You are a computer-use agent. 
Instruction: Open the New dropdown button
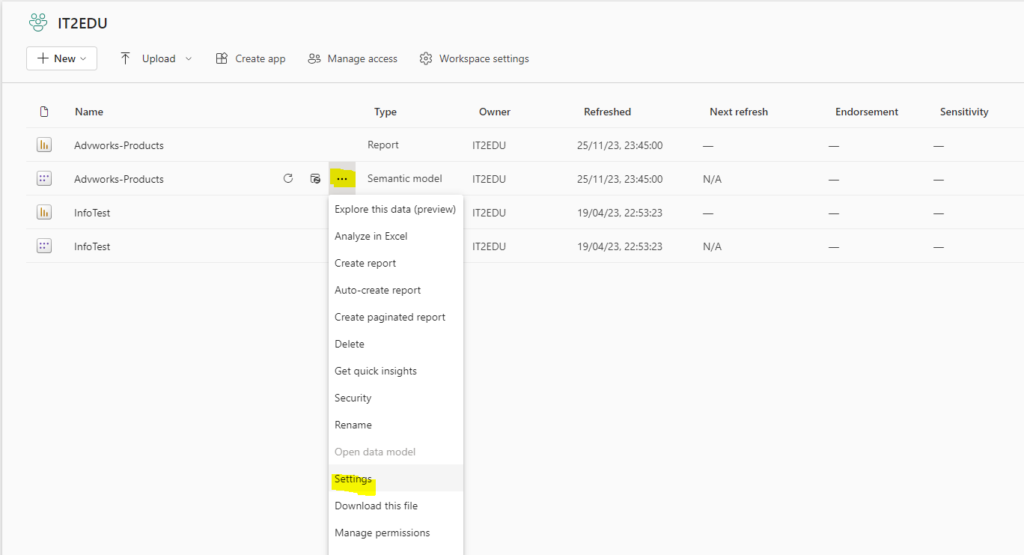click(61, 59)
